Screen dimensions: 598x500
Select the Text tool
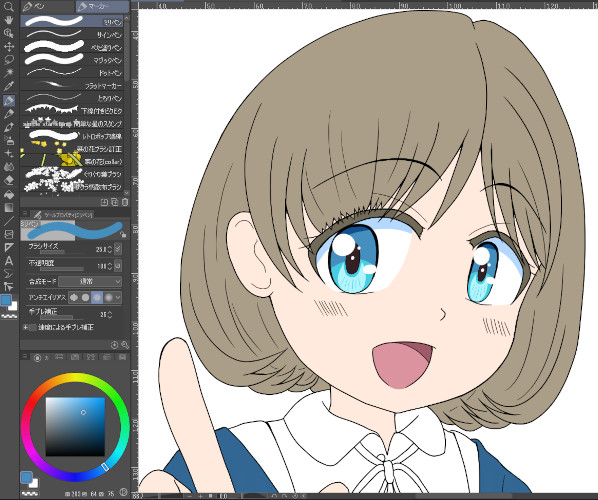point(8,261)
